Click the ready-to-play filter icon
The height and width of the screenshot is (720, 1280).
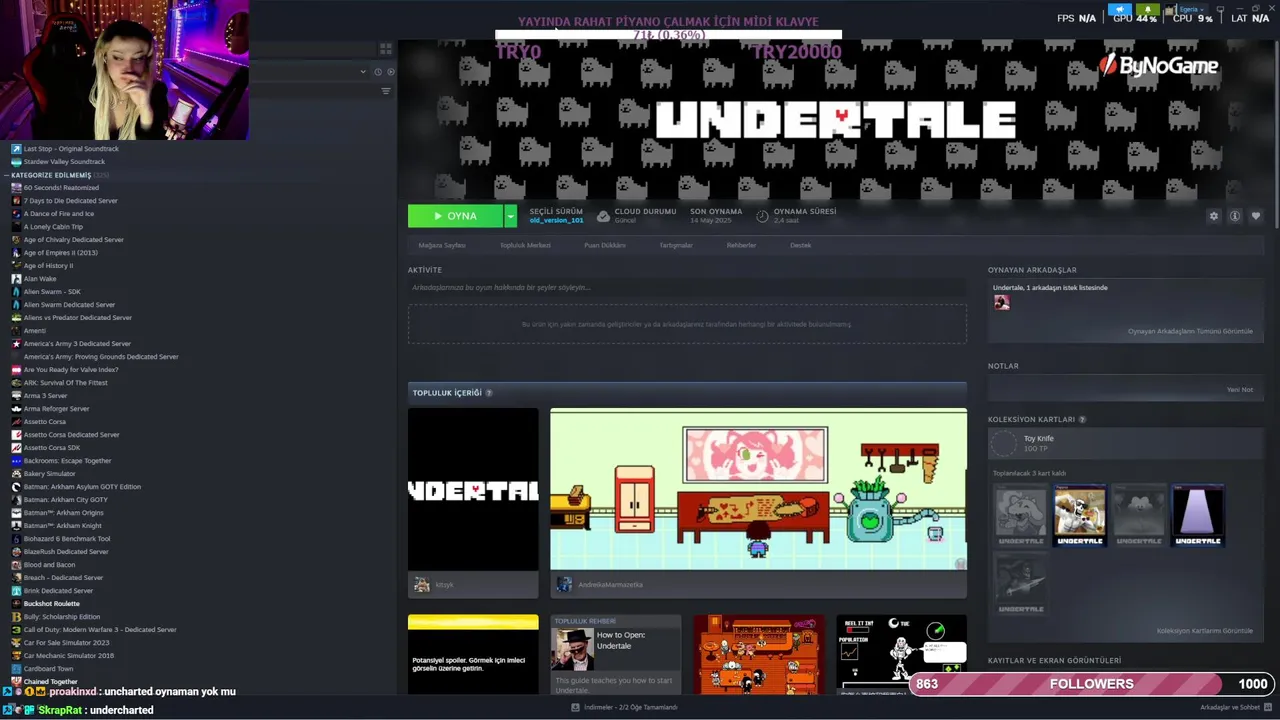(x=391, y=72)
